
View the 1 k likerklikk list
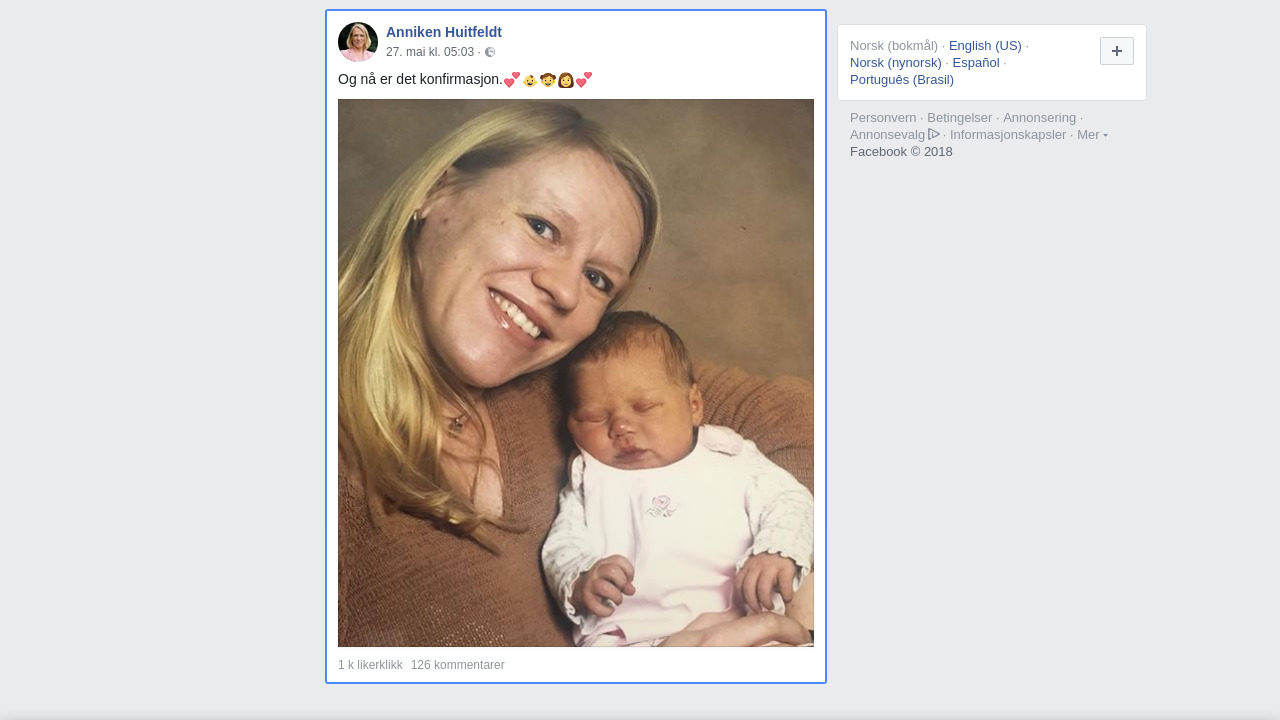click(x=370, y=665)
